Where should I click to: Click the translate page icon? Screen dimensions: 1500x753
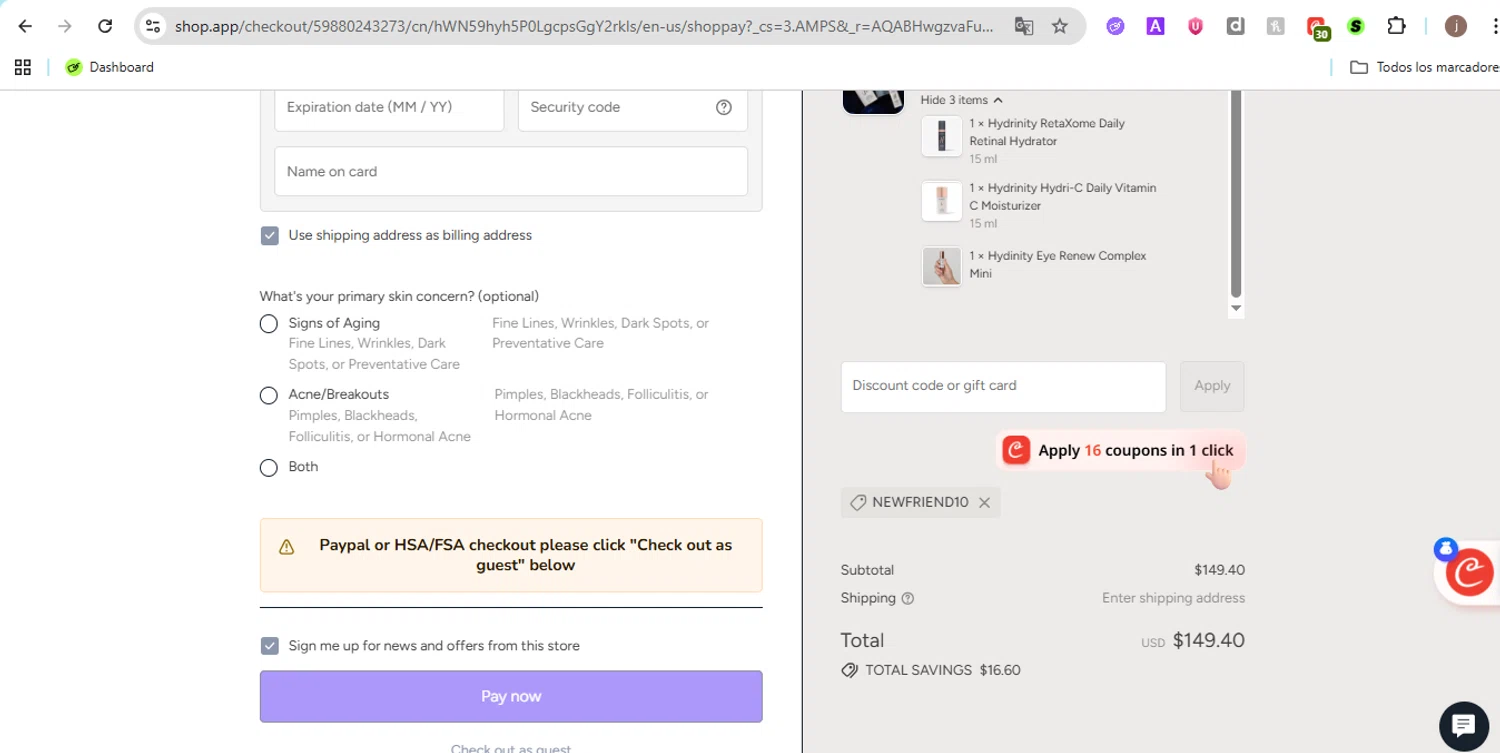click(1024, 27)
